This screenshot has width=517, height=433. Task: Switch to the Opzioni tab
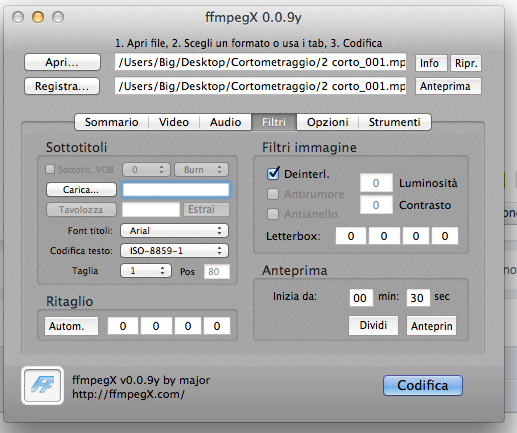click(x=328, y=122)
